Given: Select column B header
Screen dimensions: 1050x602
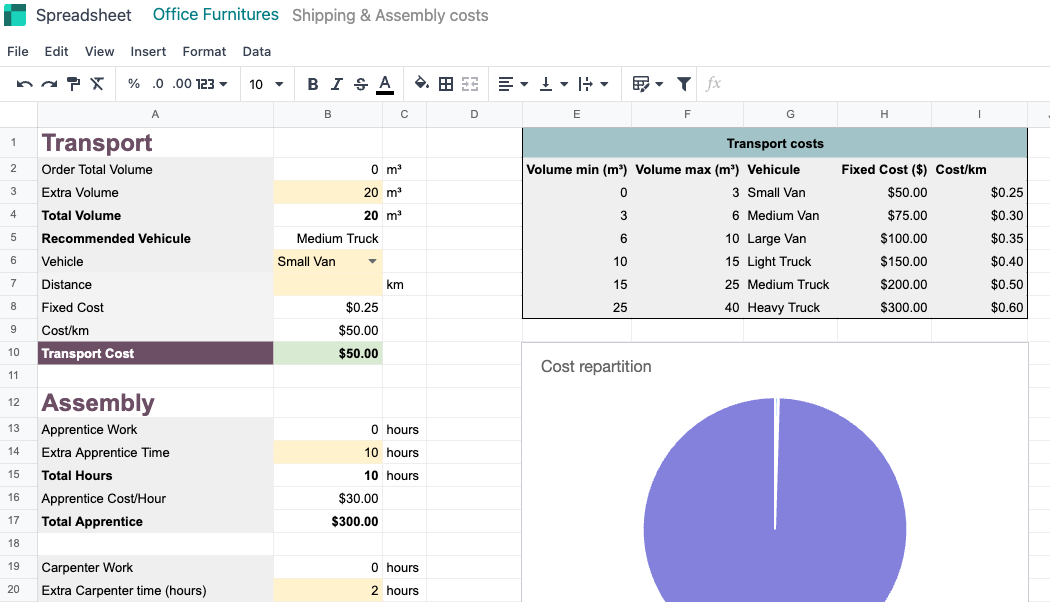Looking at the screenshot, I should [x=328, y=115].
